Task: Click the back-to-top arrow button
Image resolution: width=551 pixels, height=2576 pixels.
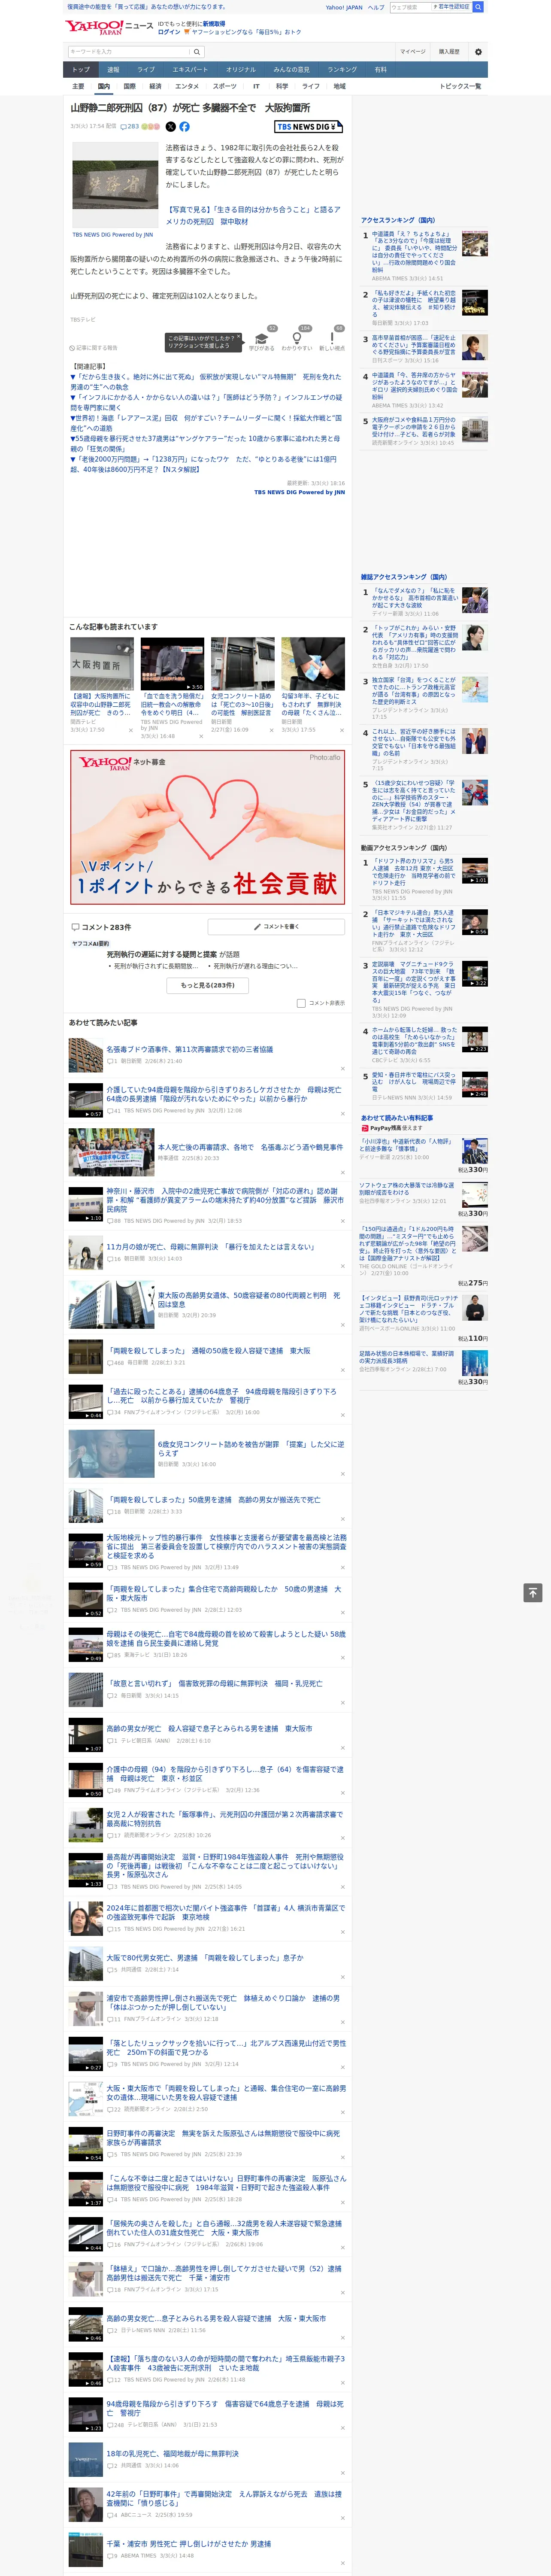Action: (533, 1593)
